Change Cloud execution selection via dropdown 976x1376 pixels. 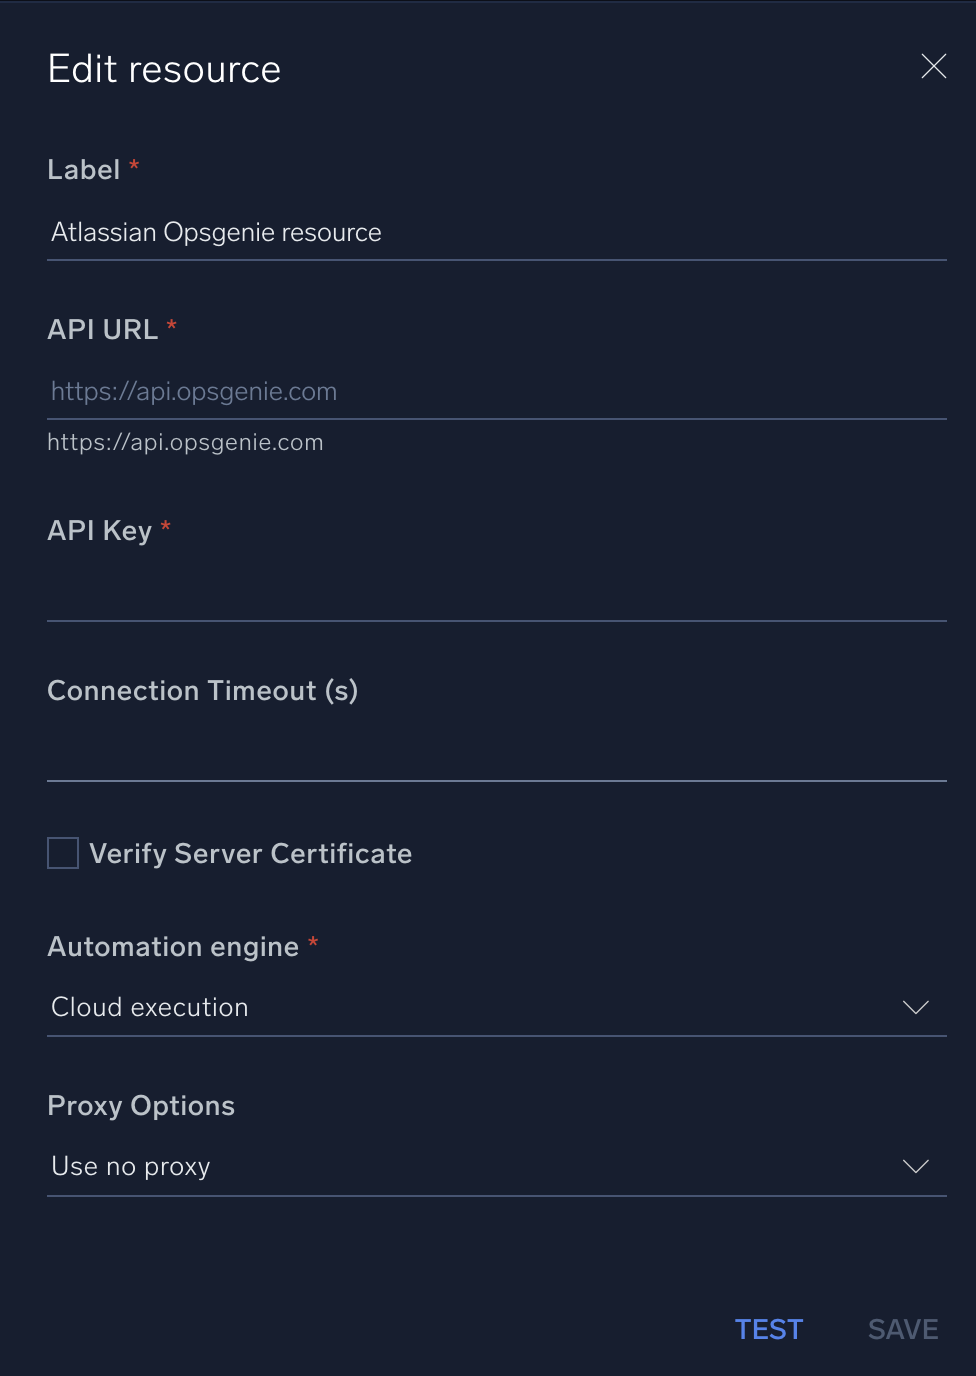click(x=915, y=1007)
